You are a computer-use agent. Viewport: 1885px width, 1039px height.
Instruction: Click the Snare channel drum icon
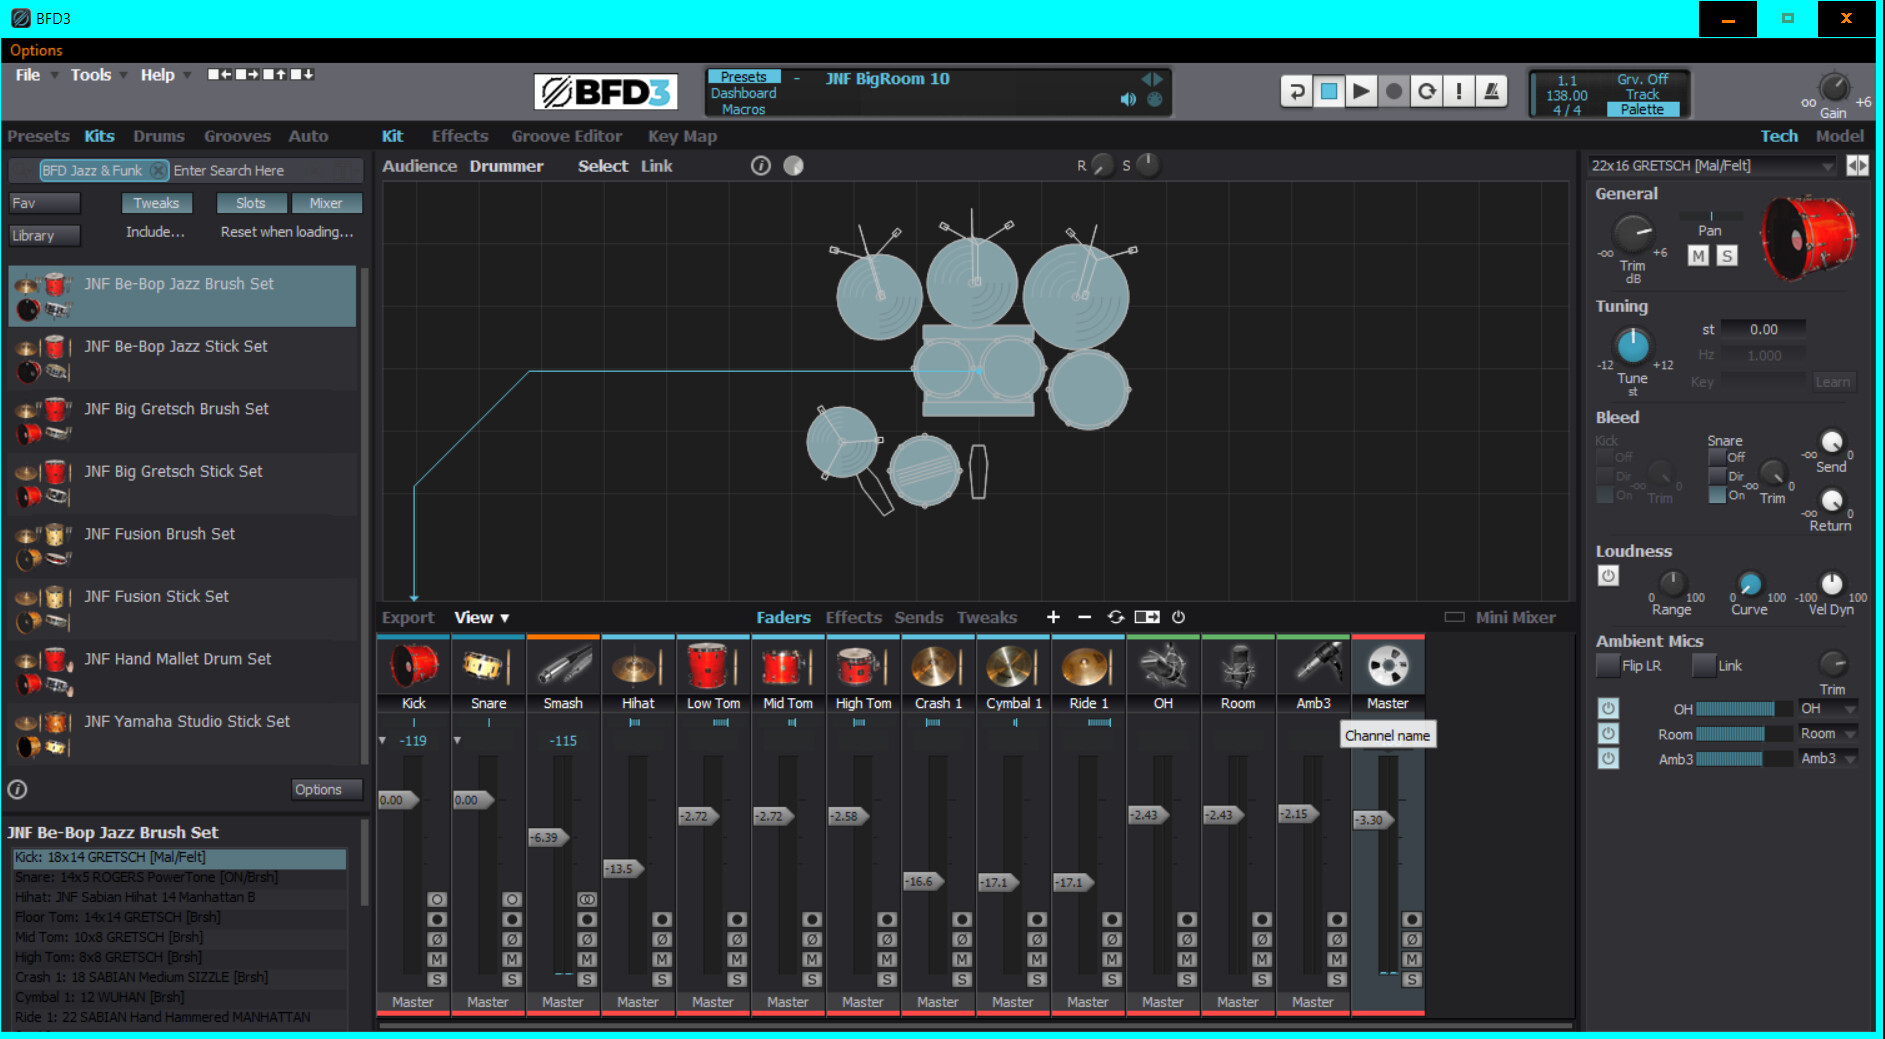coord(488,666)
